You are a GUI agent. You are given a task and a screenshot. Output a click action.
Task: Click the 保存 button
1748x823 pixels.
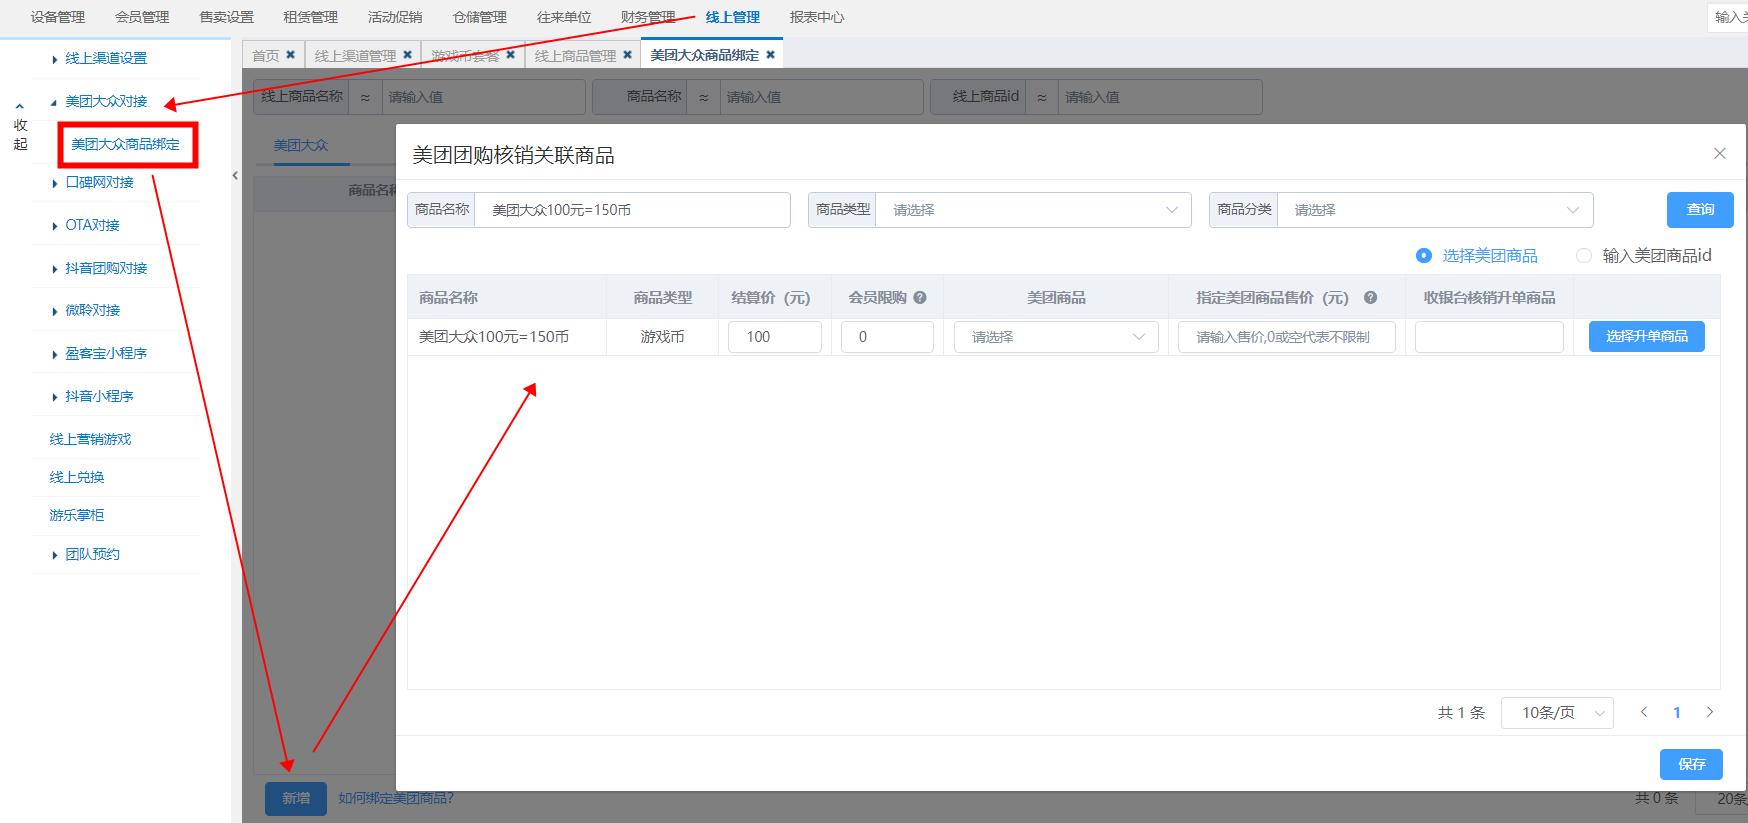(x=1692, y=764)
